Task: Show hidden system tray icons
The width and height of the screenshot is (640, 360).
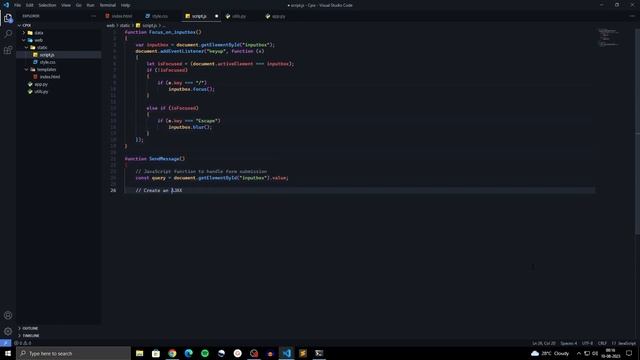Action: (578, 353)
